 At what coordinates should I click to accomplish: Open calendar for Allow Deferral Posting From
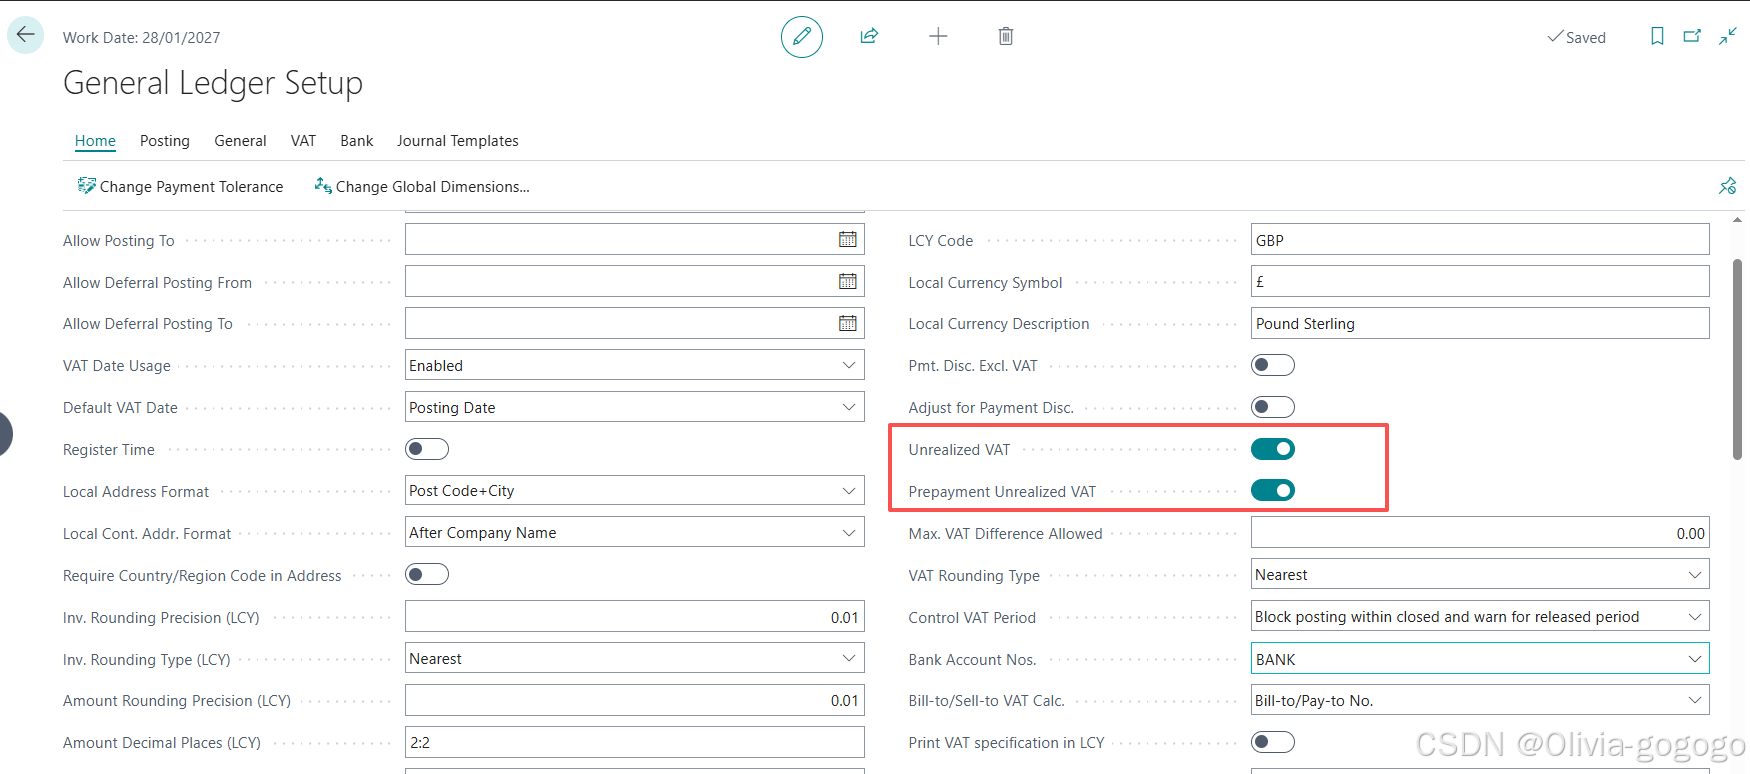pos(848,282)
